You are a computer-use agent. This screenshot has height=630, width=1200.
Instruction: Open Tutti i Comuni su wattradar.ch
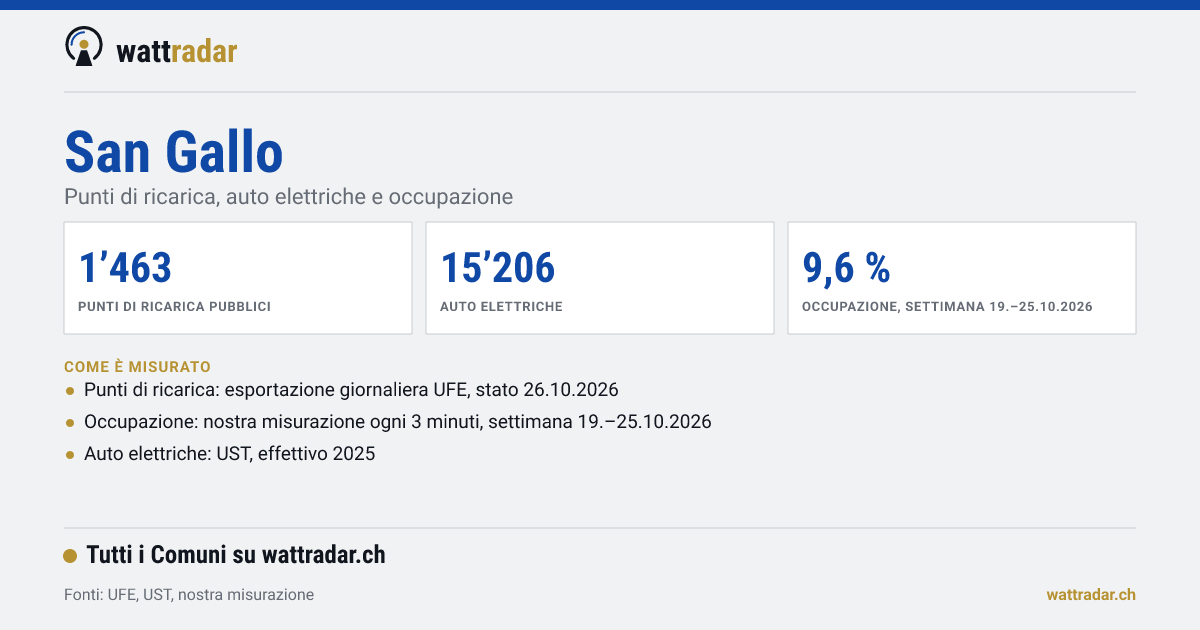coord(236,555)
